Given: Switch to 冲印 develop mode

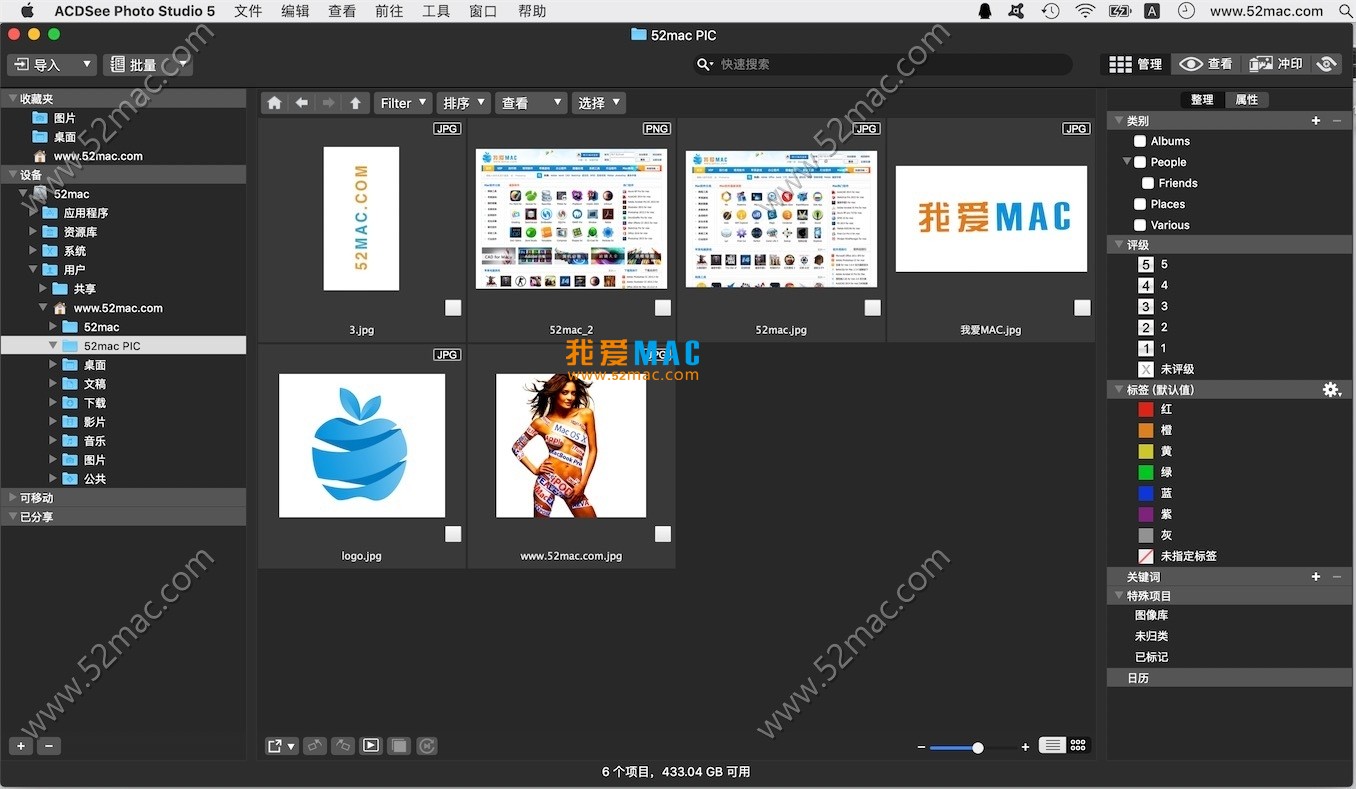Looking at the screenshot, I should point(1276,64).
